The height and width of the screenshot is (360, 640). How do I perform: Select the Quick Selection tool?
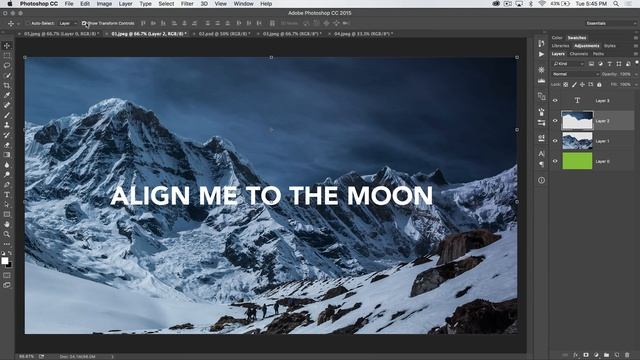point(7,76)
